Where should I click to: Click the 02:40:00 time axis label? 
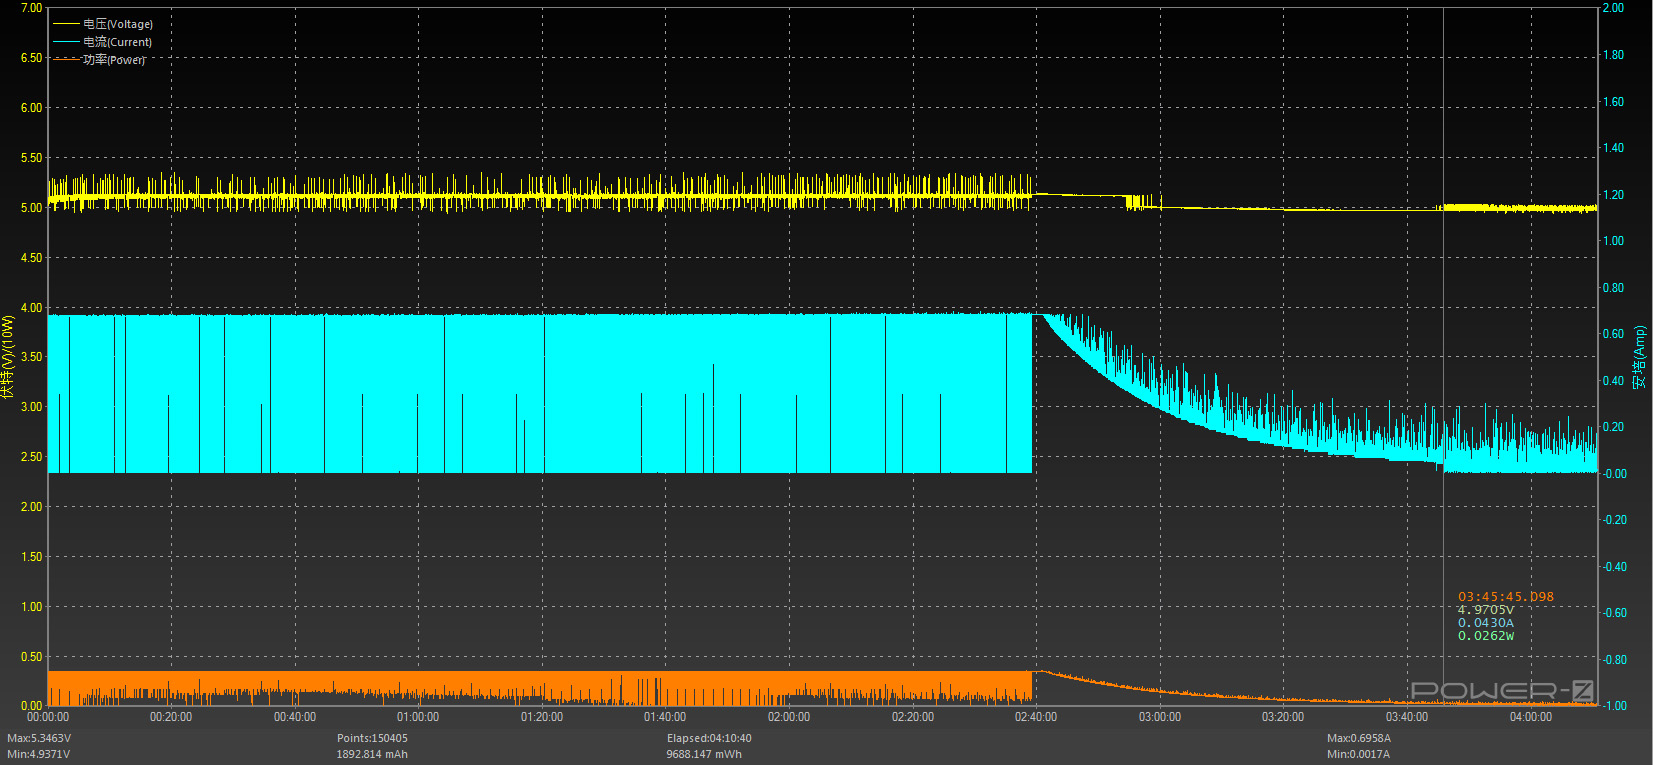point(1036,717)
